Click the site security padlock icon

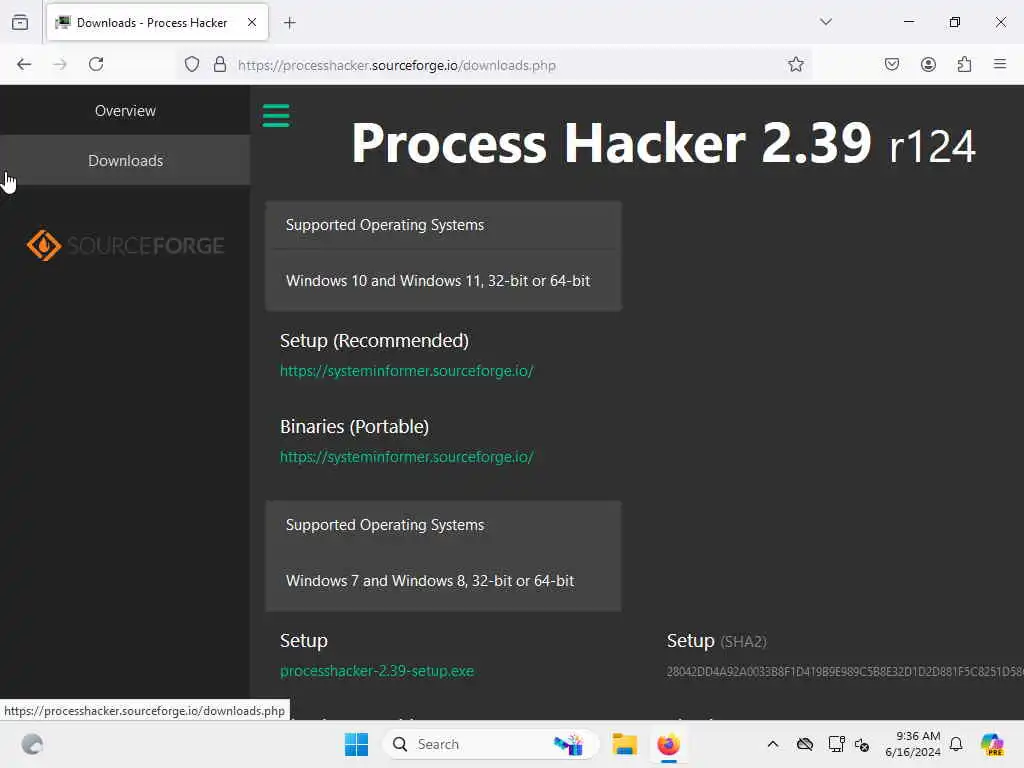(220, 64)
